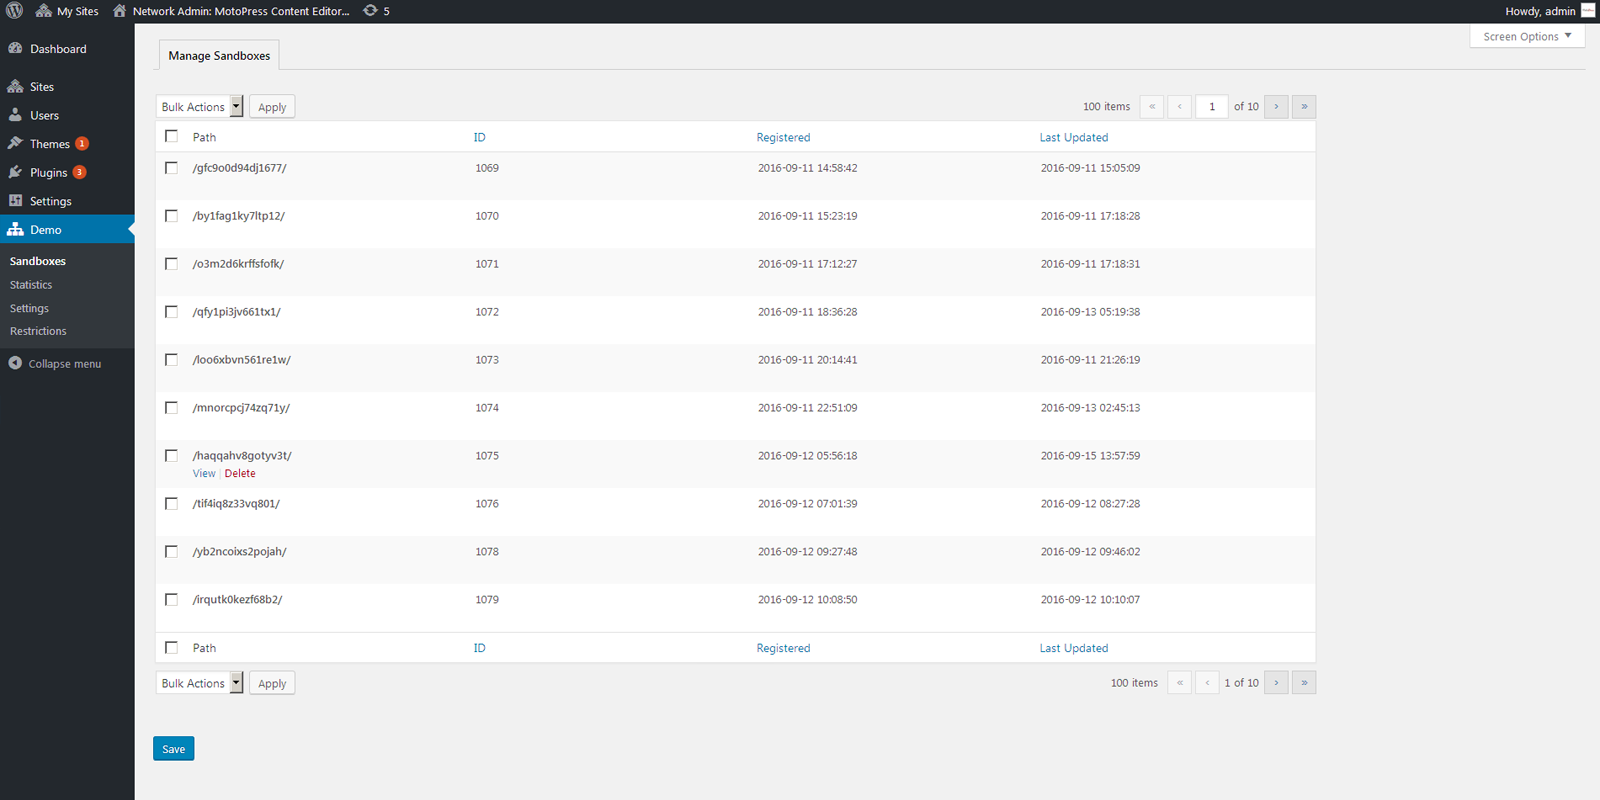The image size is (1600, 800).
Task: Open Statistics submenu item
Action: (x=31, y=285)
